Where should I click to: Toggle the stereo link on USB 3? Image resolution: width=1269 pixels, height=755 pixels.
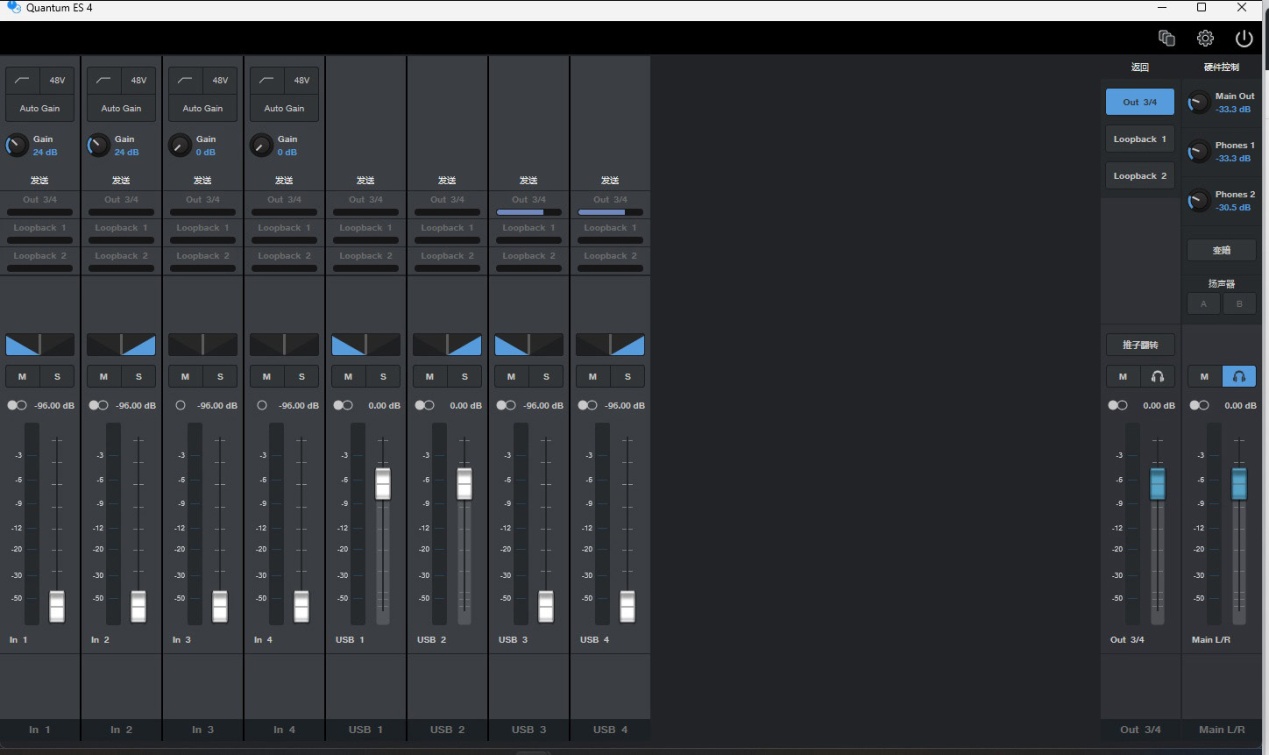(x=506, y=405)
